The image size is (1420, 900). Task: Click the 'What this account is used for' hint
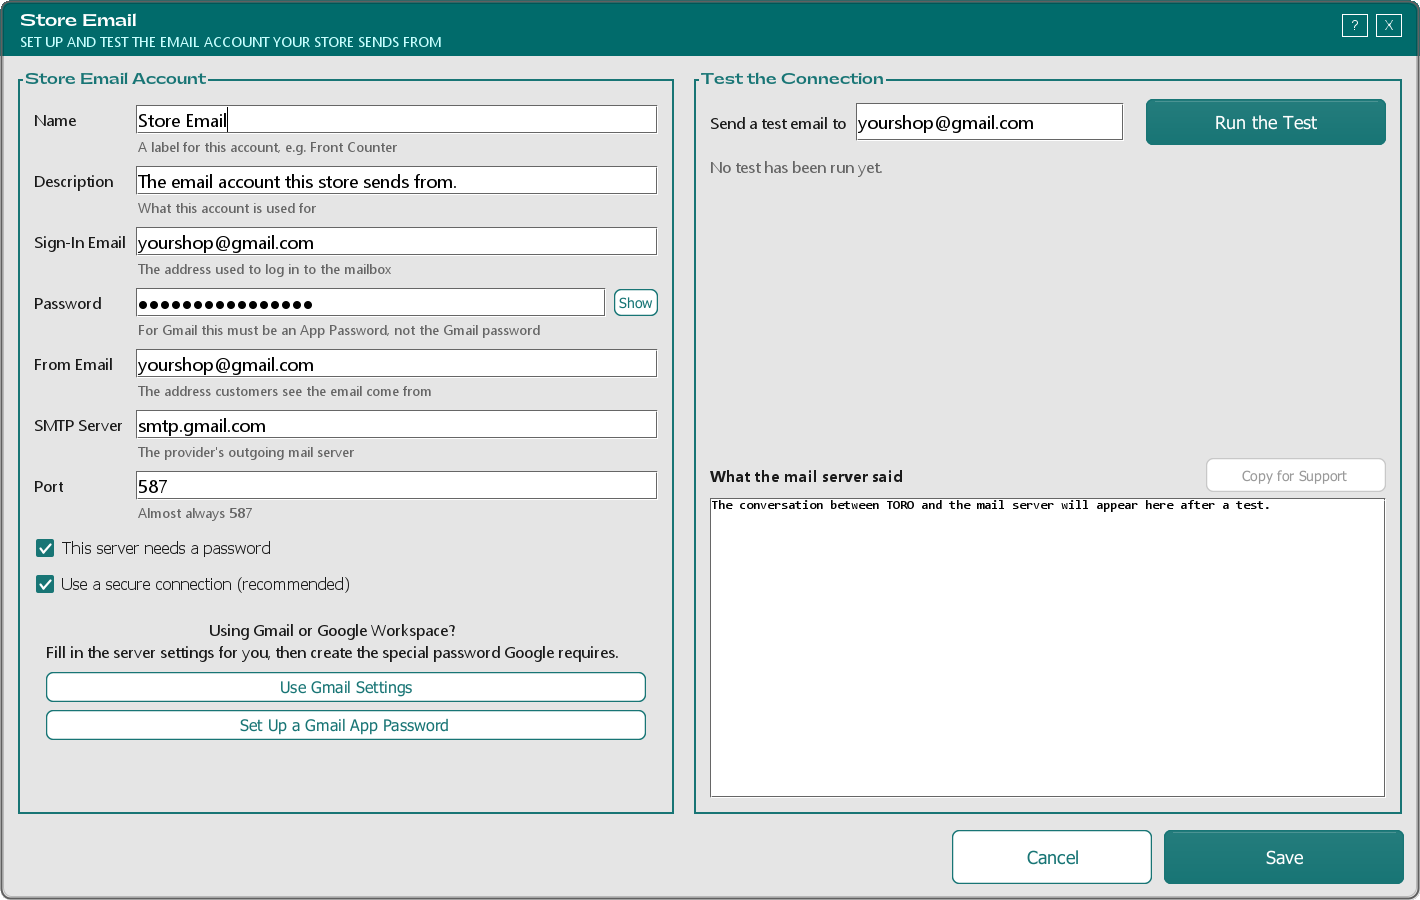(227, 208)
